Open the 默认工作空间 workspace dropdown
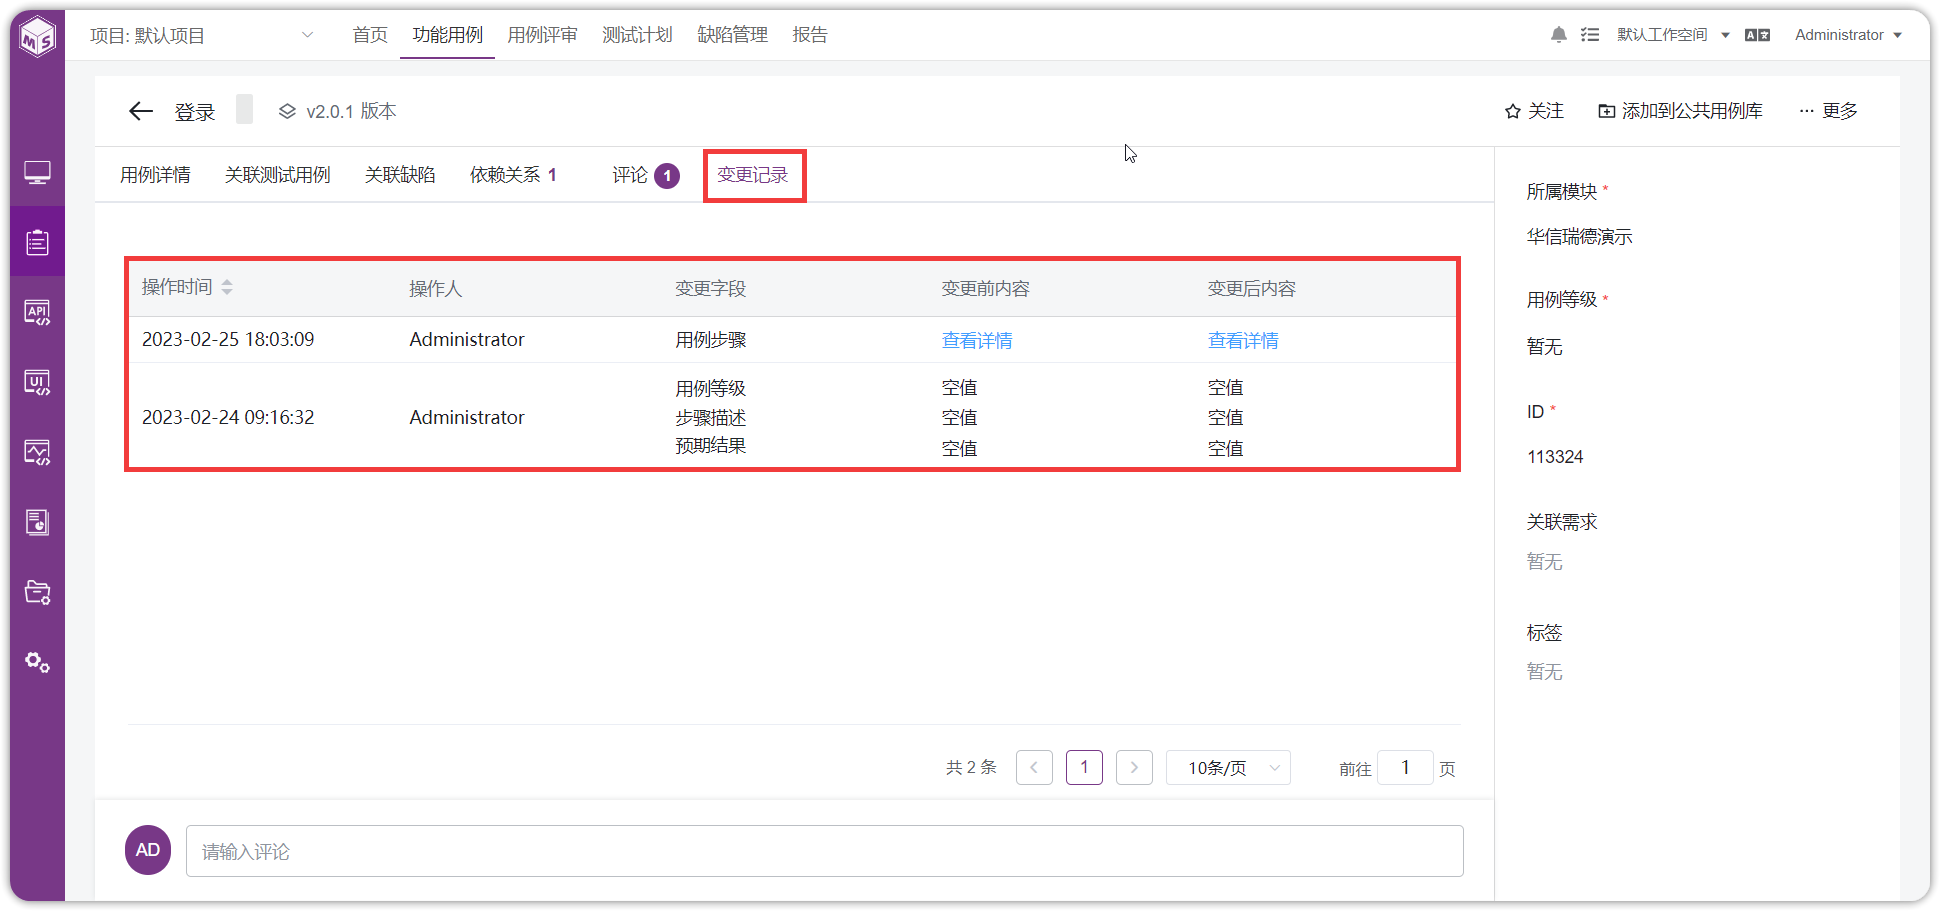 coord(1673,35)
